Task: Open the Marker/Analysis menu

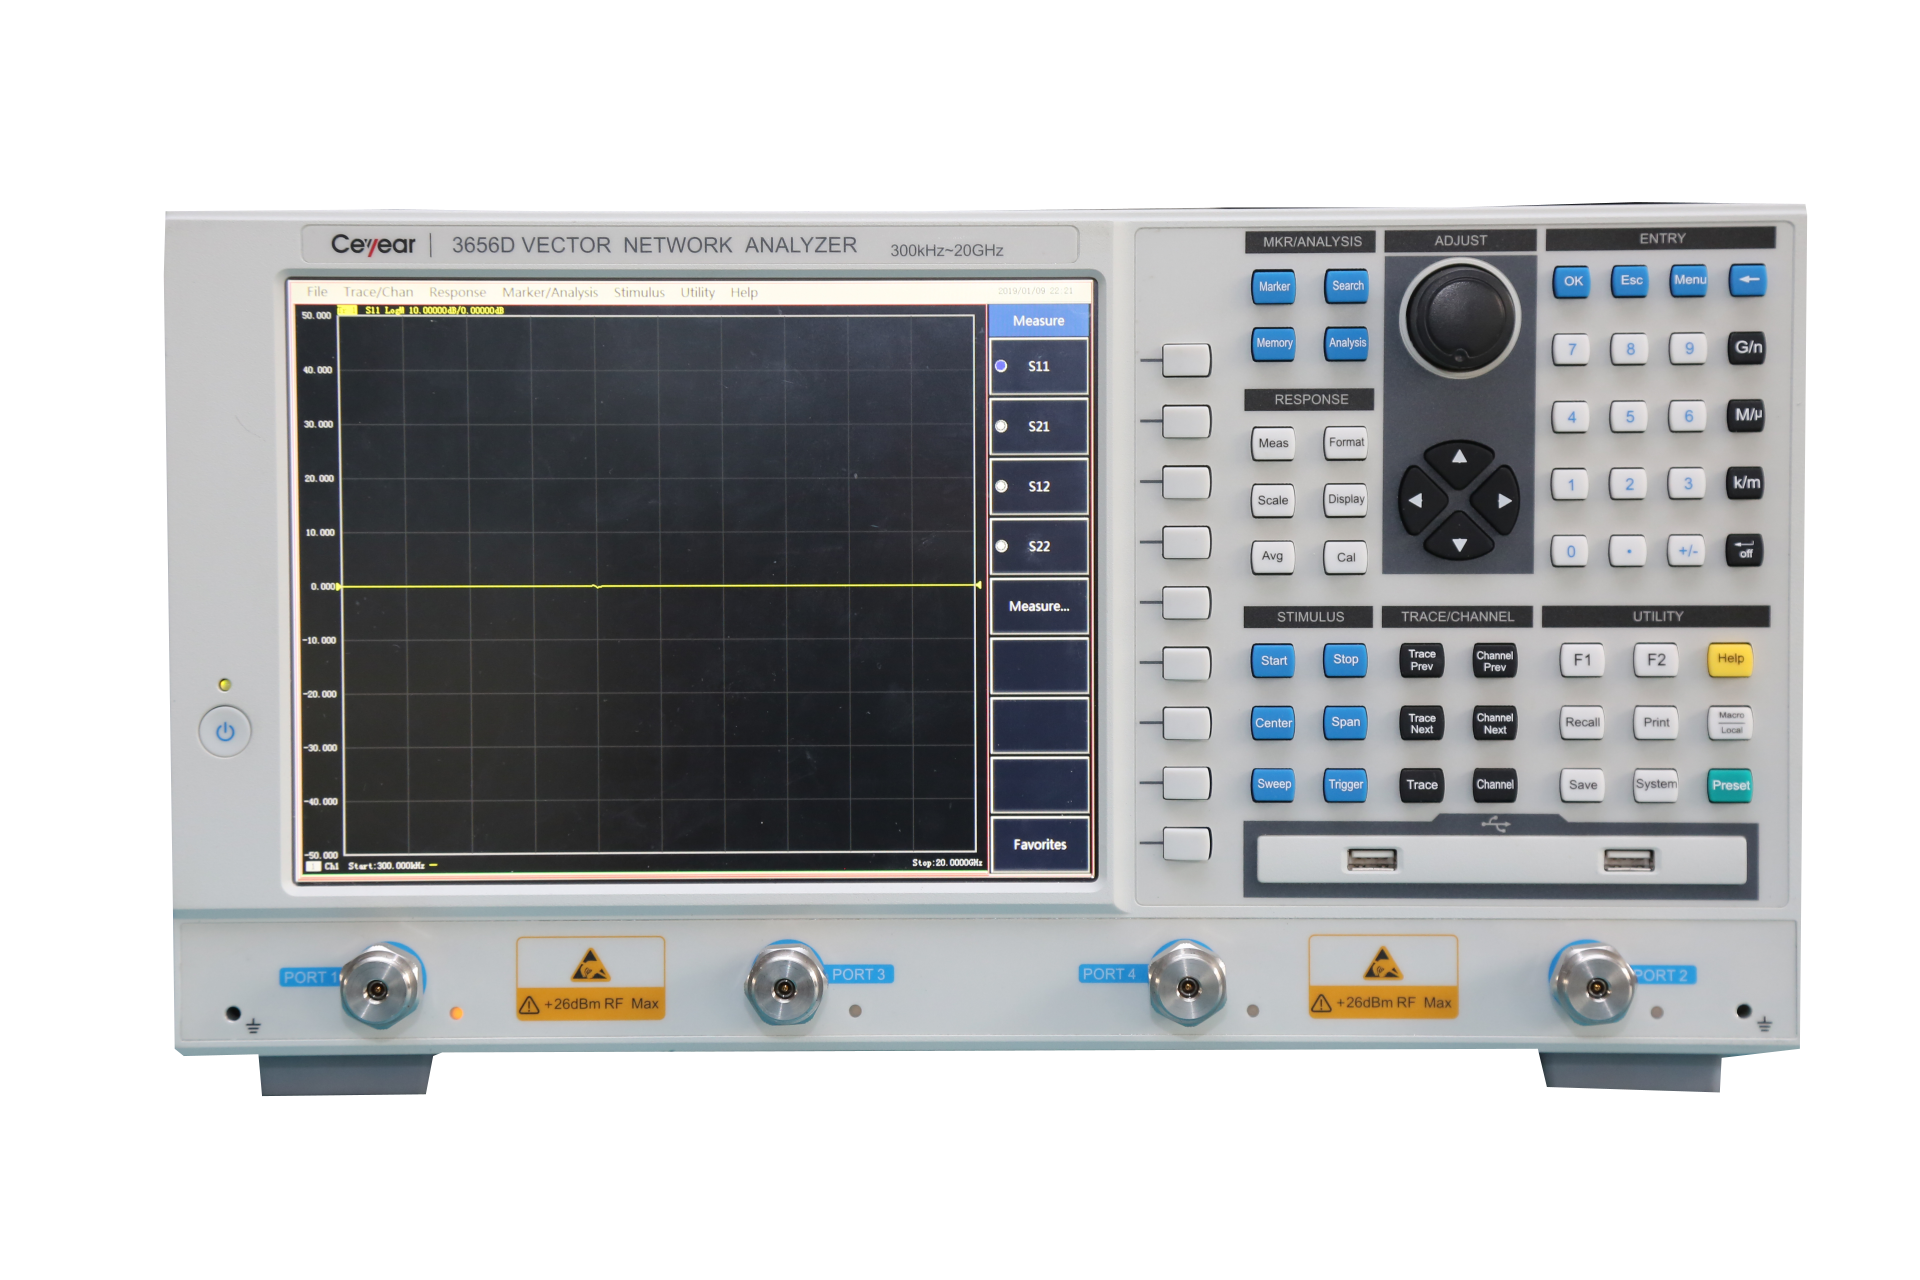Action: click(x=550, y=292)
